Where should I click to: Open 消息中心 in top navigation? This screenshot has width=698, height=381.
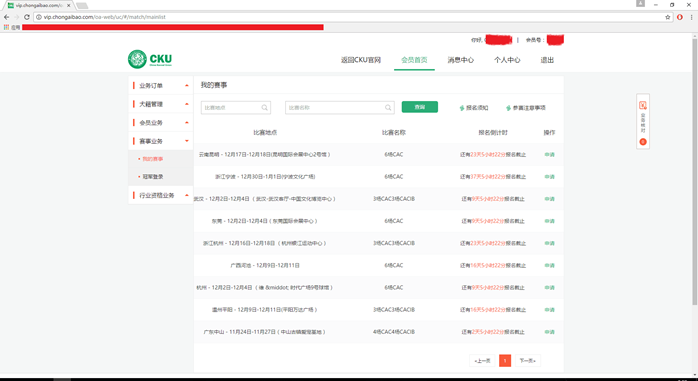460,60
